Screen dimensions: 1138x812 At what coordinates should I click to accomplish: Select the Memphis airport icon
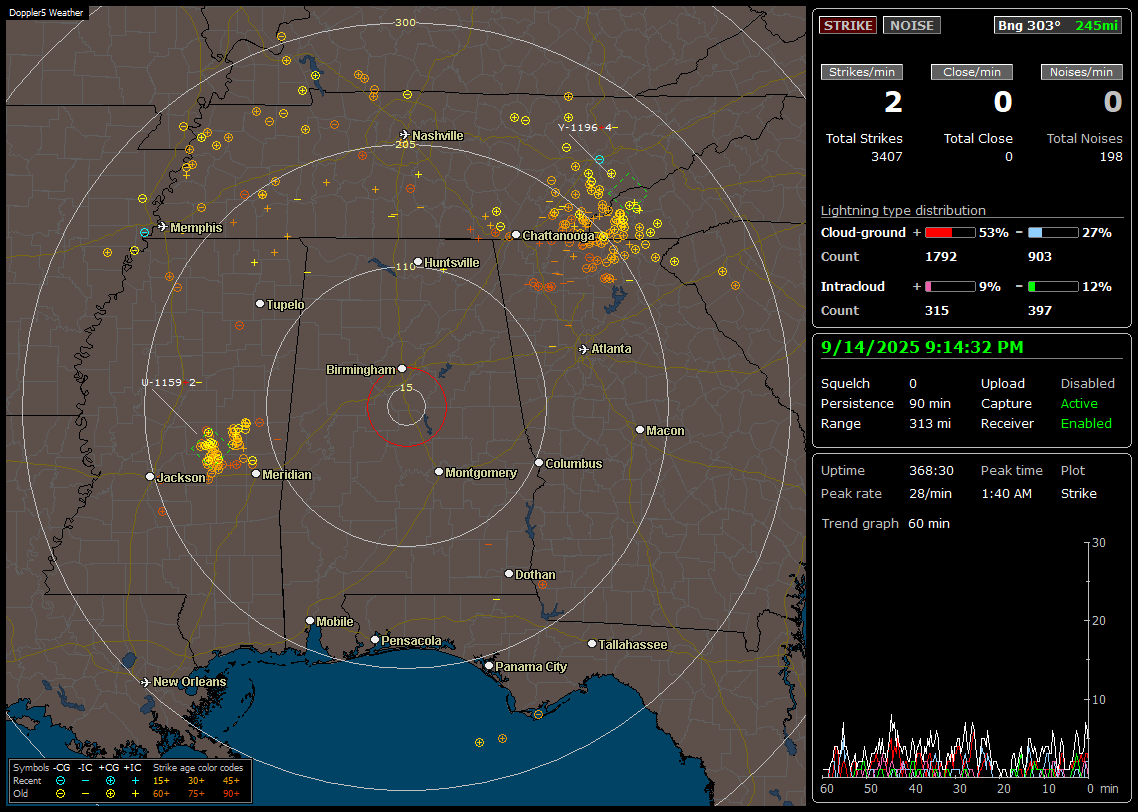(x=163, y=227)
